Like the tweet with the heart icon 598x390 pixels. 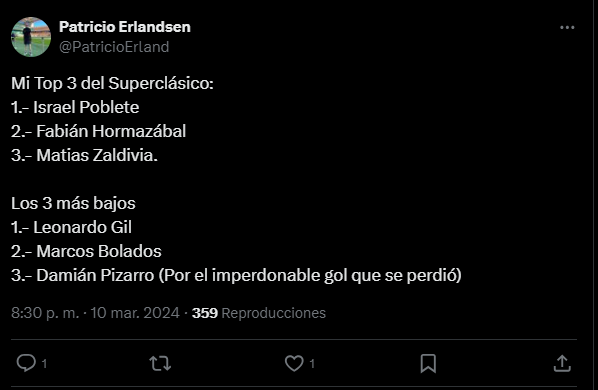pos(294,363)
